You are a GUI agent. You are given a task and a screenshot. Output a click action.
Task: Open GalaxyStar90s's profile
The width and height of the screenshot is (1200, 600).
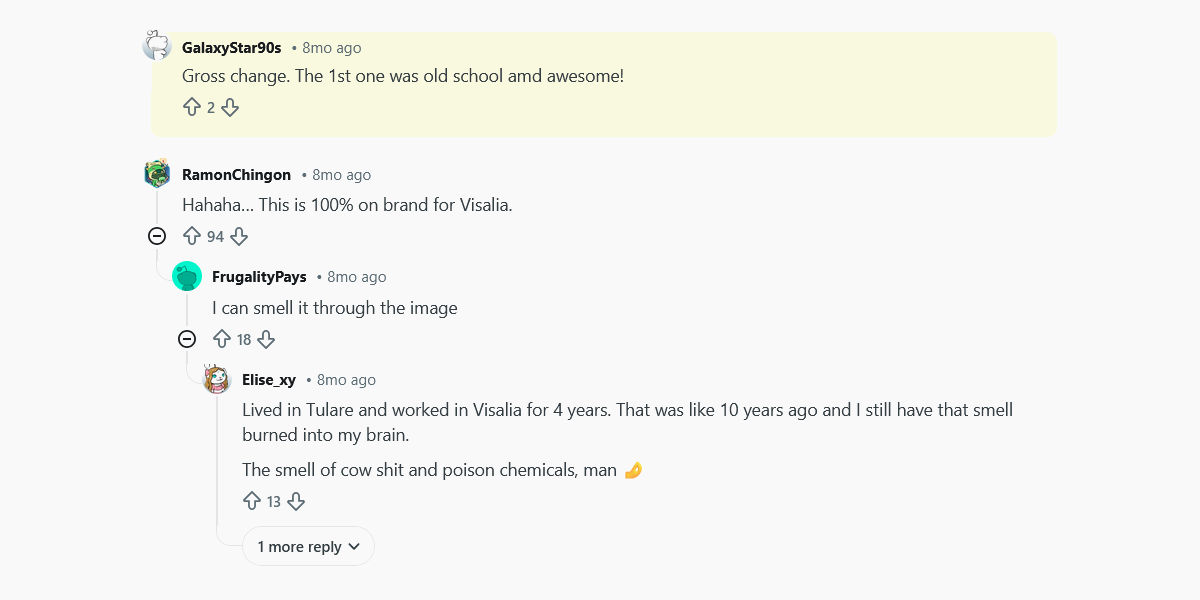(229, 47)
